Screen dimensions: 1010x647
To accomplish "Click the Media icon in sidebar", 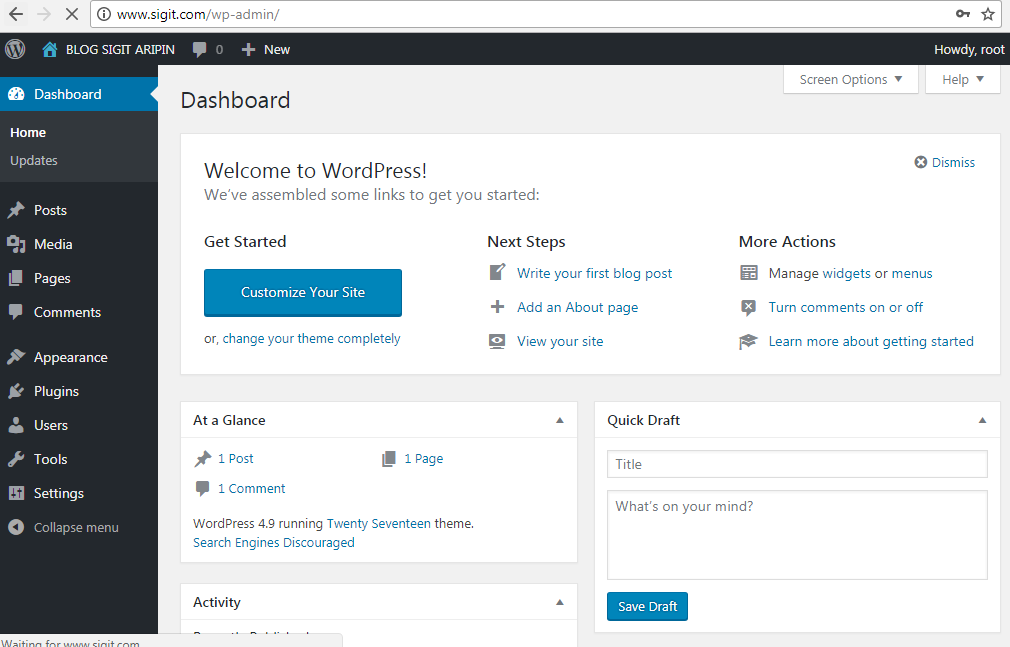I will pyautogui.click(x=16, y=244).
